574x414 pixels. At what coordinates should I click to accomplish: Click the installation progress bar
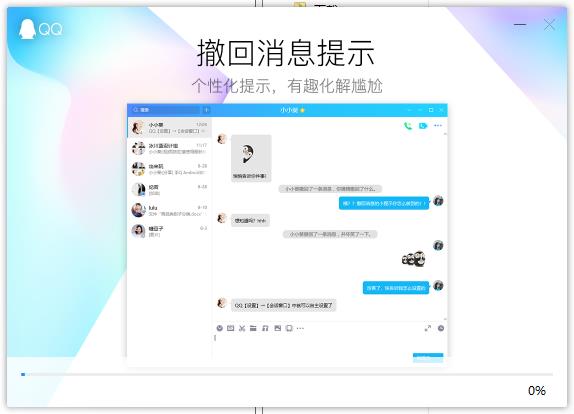(x=287, y=374)
